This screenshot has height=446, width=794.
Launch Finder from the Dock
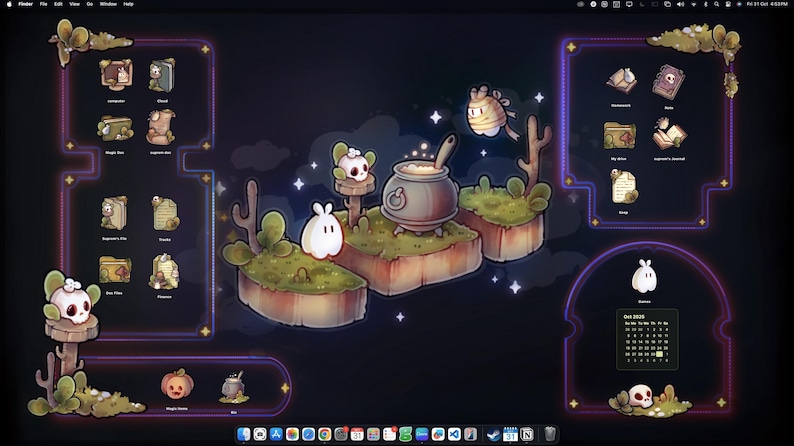[x=244, y=434]
